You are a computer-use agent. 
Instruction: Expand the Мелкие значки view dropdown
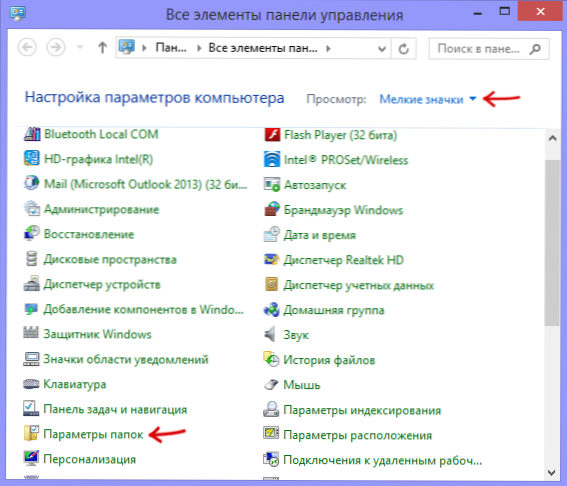click(428, 99)
